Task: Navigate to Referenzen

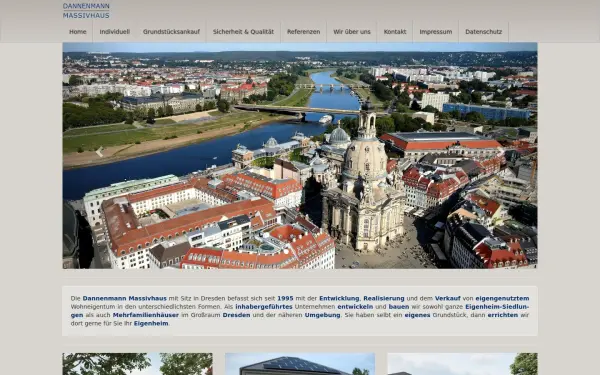Action: point(303,32)
